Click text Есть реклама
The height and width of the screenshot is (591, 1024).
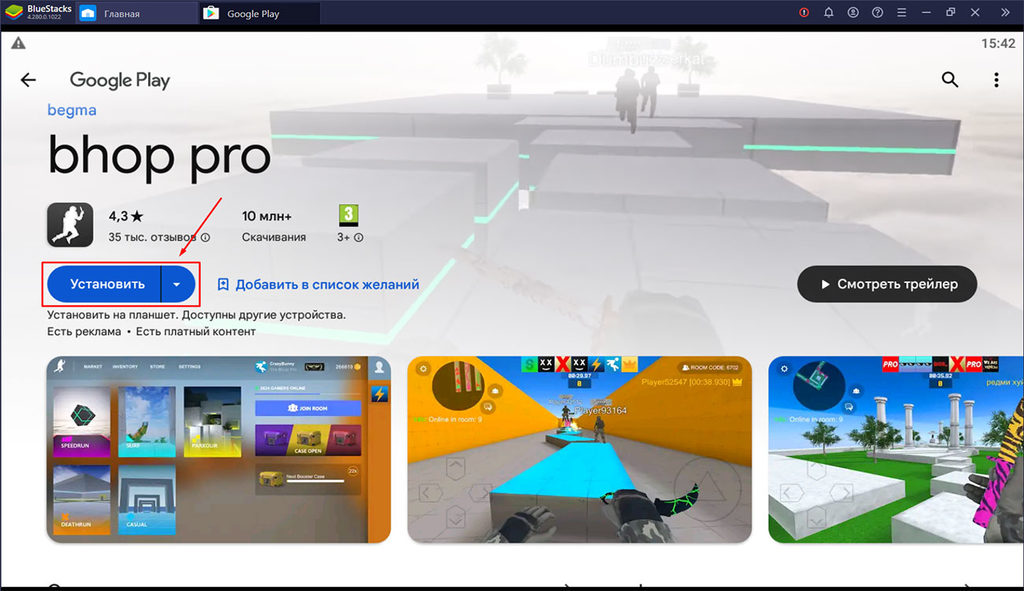(x=84, y=332)
